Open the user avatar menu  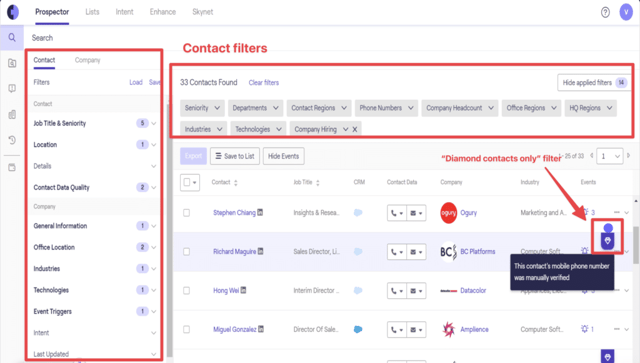[626, 12]
